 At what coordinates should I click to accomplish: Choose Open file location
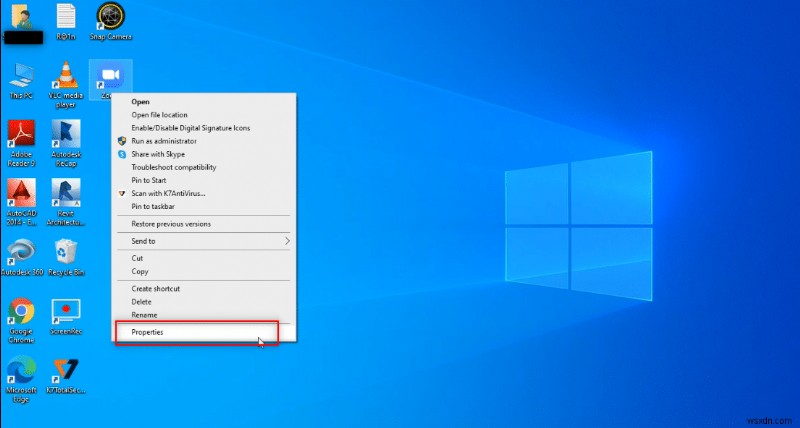204,115
